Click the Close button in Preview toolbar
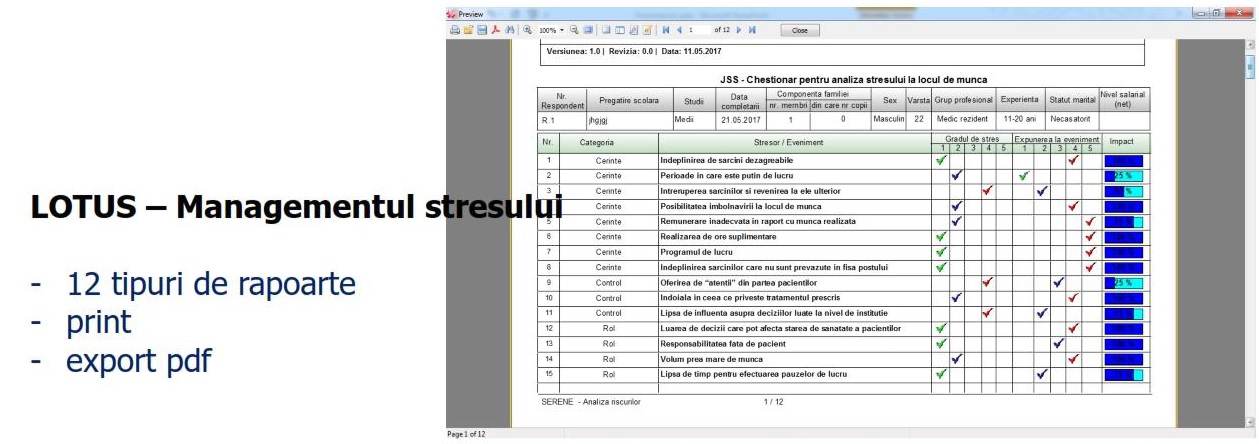This screenshot has height=444, width=1259. 800,31
